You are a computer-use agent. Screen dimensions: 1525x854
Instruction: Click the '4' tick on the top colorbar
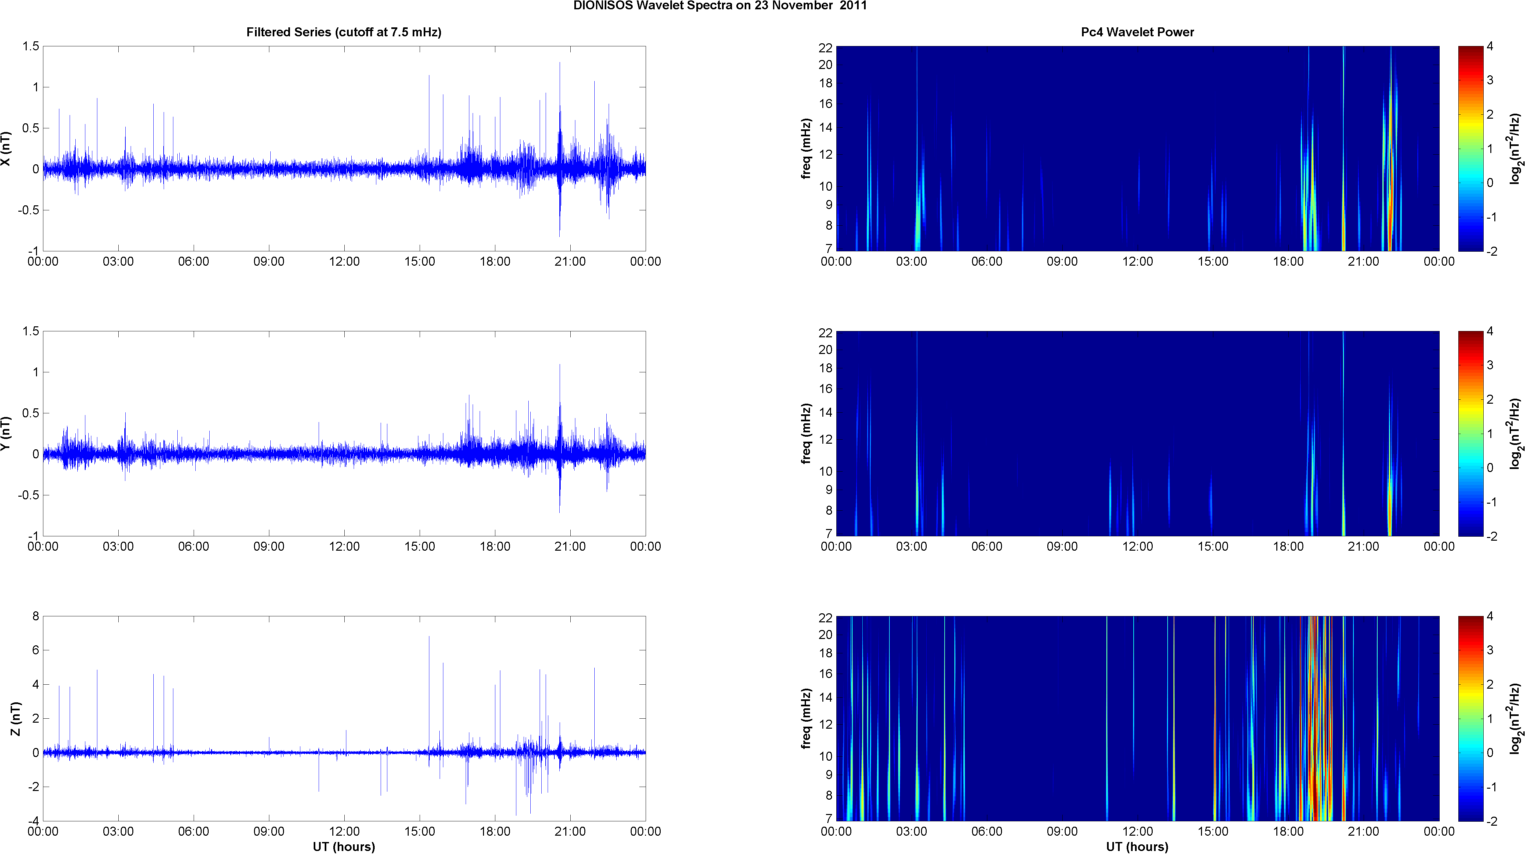1491,47
